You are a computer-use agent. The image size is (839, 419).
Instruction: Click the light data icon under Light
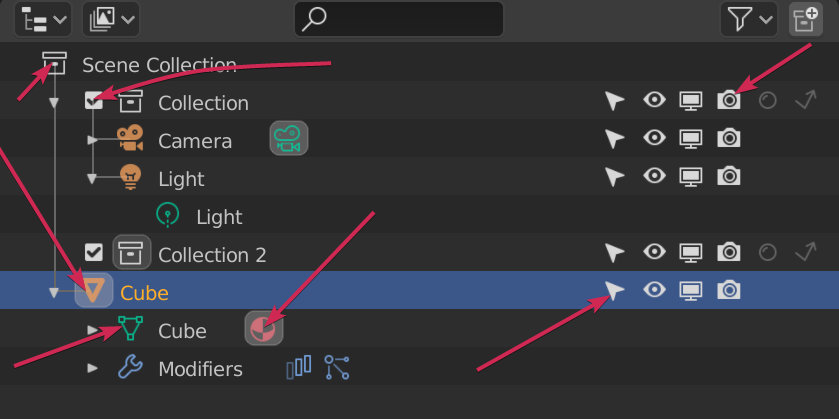[168, 214]
